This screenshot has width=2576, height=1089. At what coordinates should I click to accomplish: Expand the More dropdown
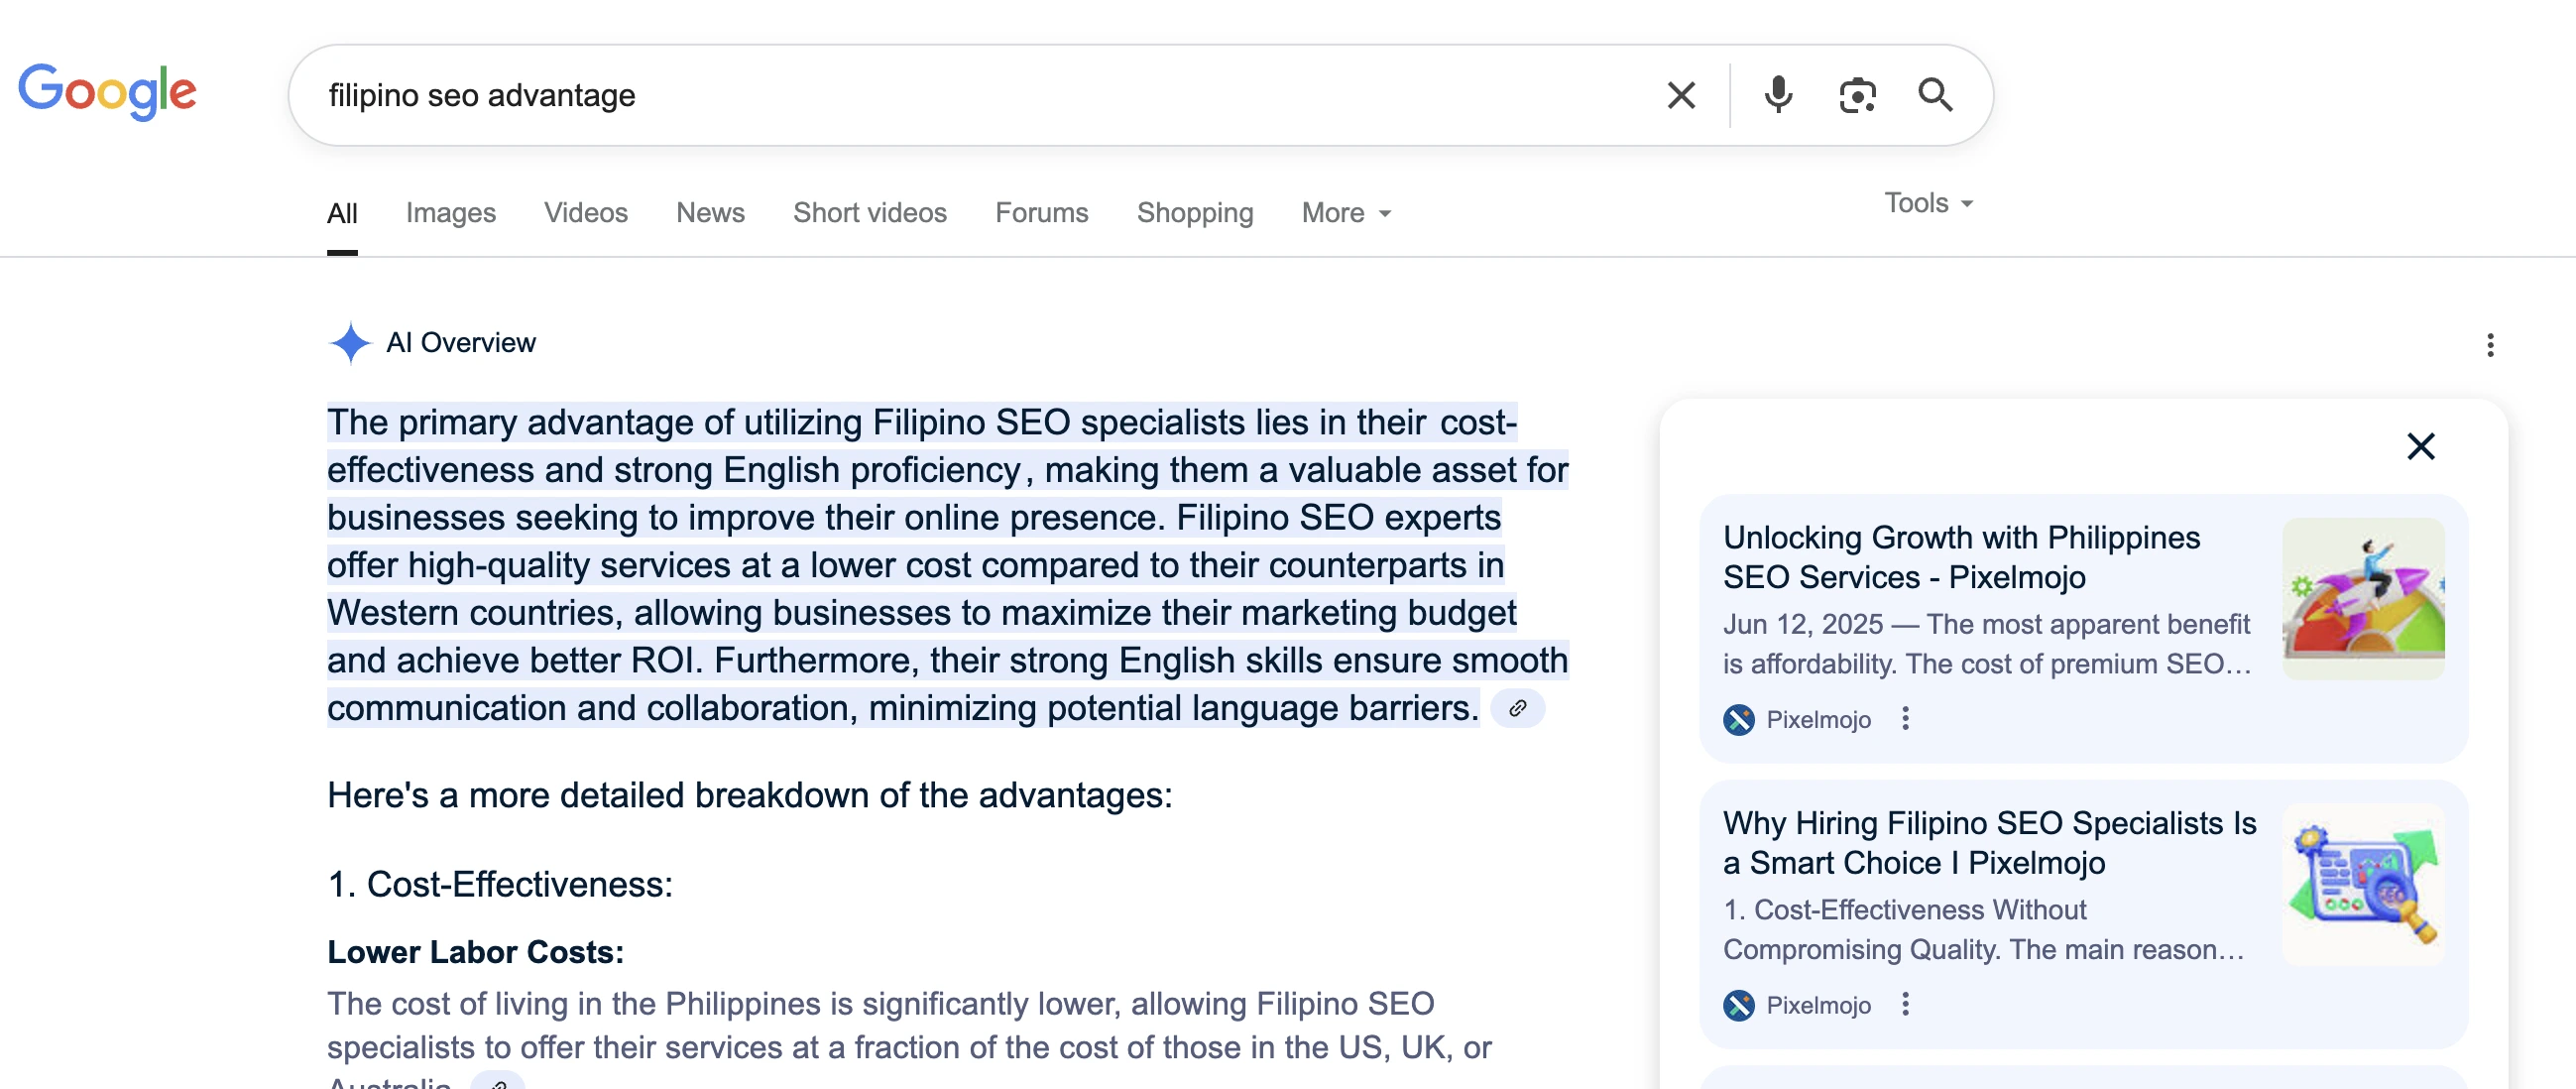pyautogui.click(x=1346, y=213)
